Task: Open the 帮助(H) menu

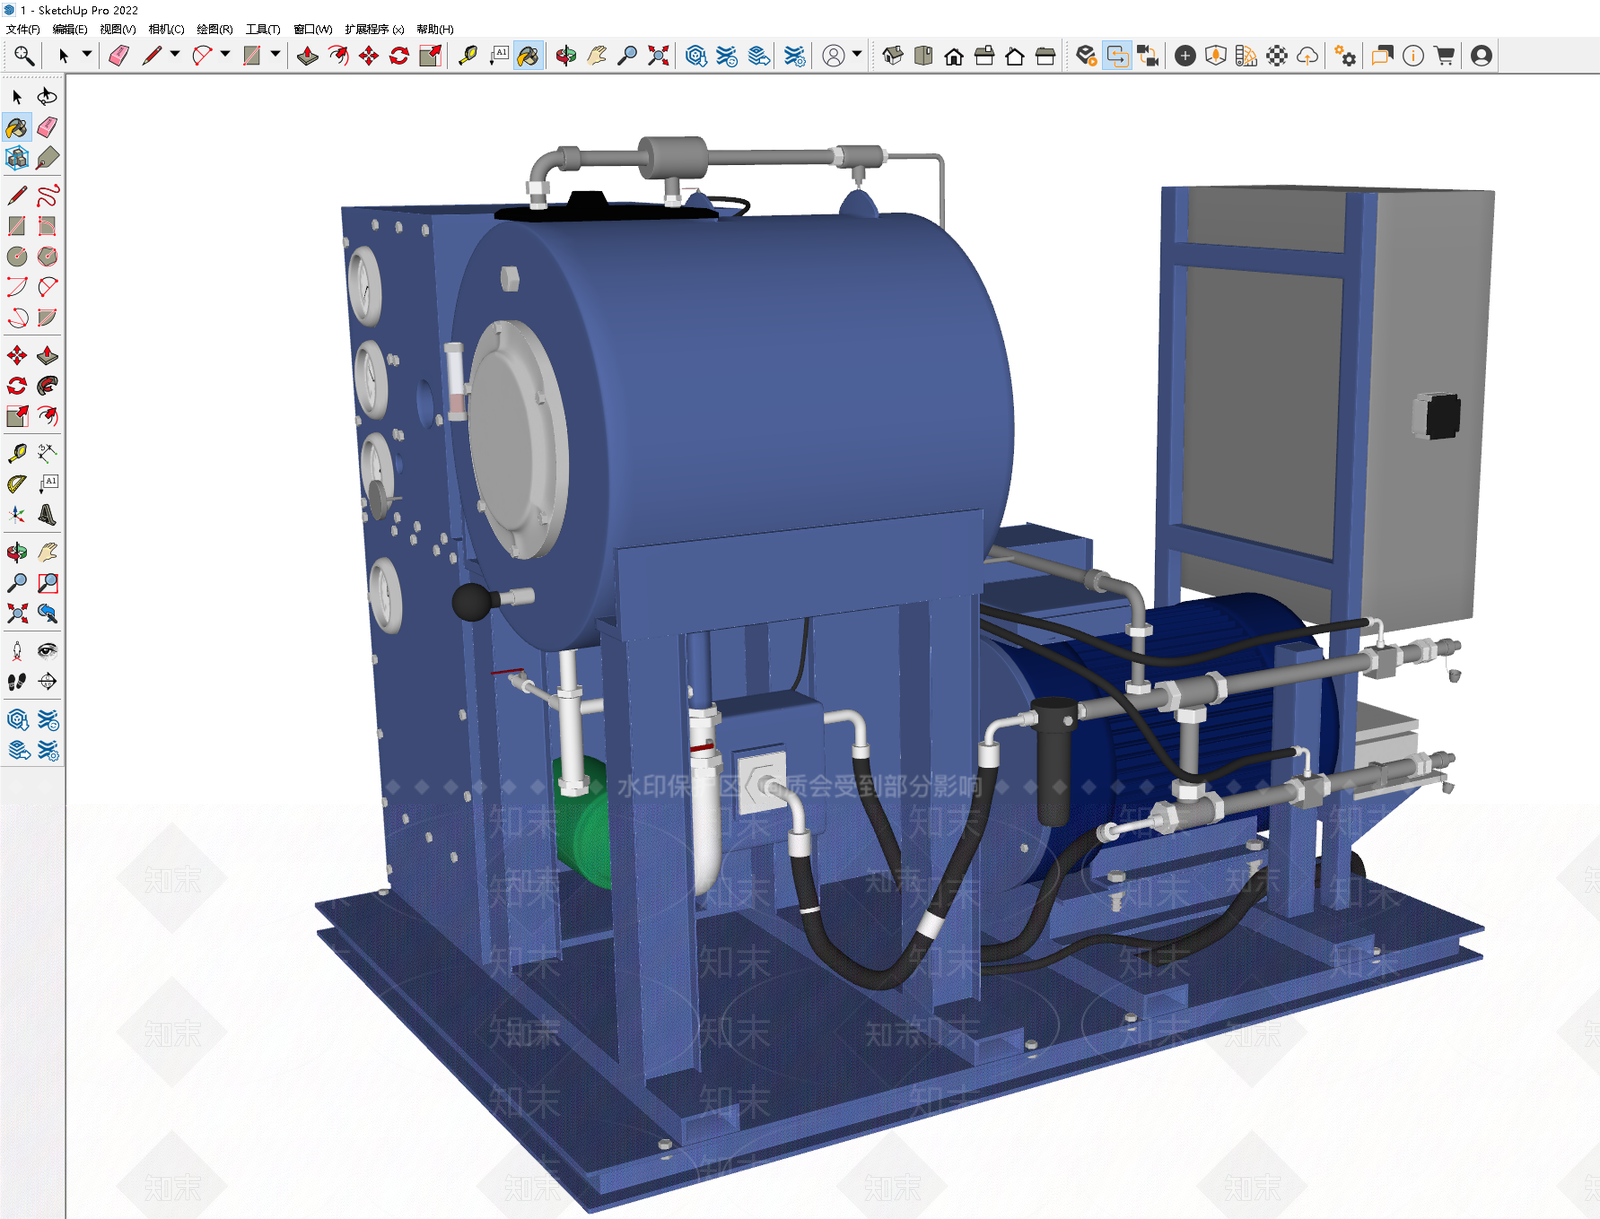Action: [435, 29]
